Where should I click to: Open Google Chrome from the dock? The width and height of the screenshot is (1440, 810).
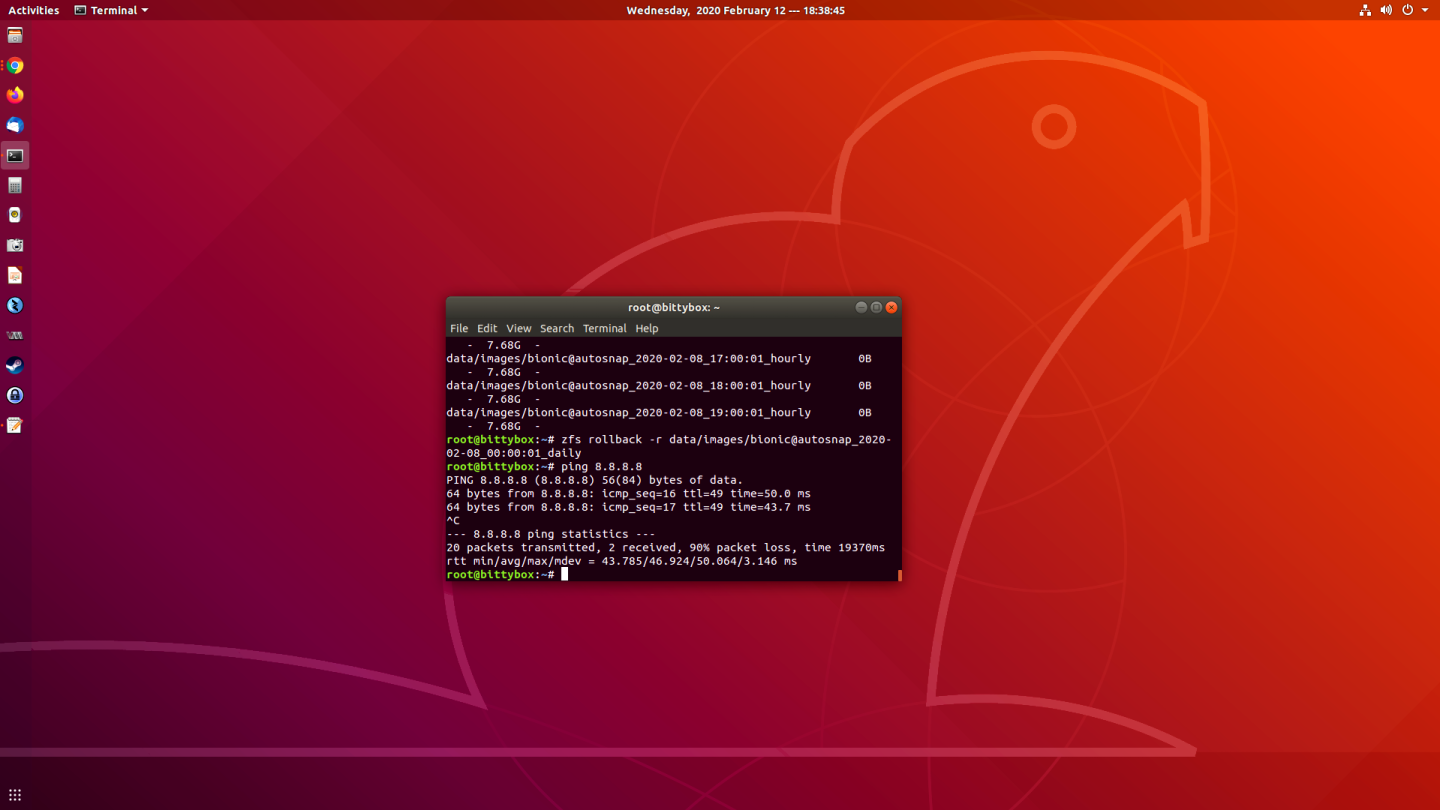[14, 65]
